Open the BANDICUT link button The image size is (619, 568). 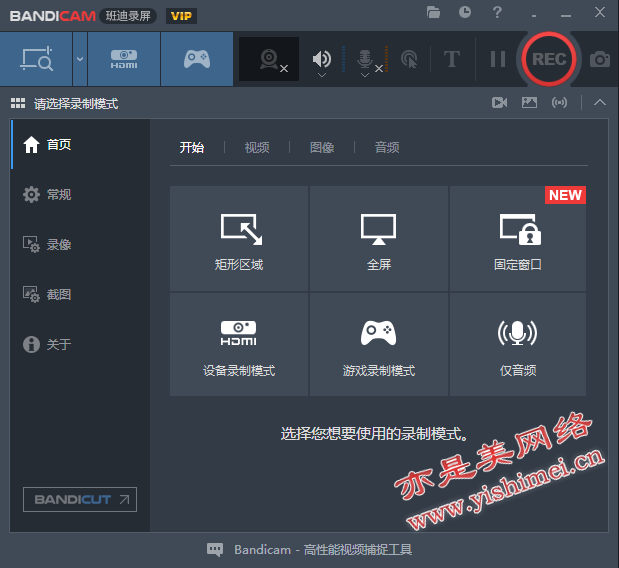click(80, 499)
